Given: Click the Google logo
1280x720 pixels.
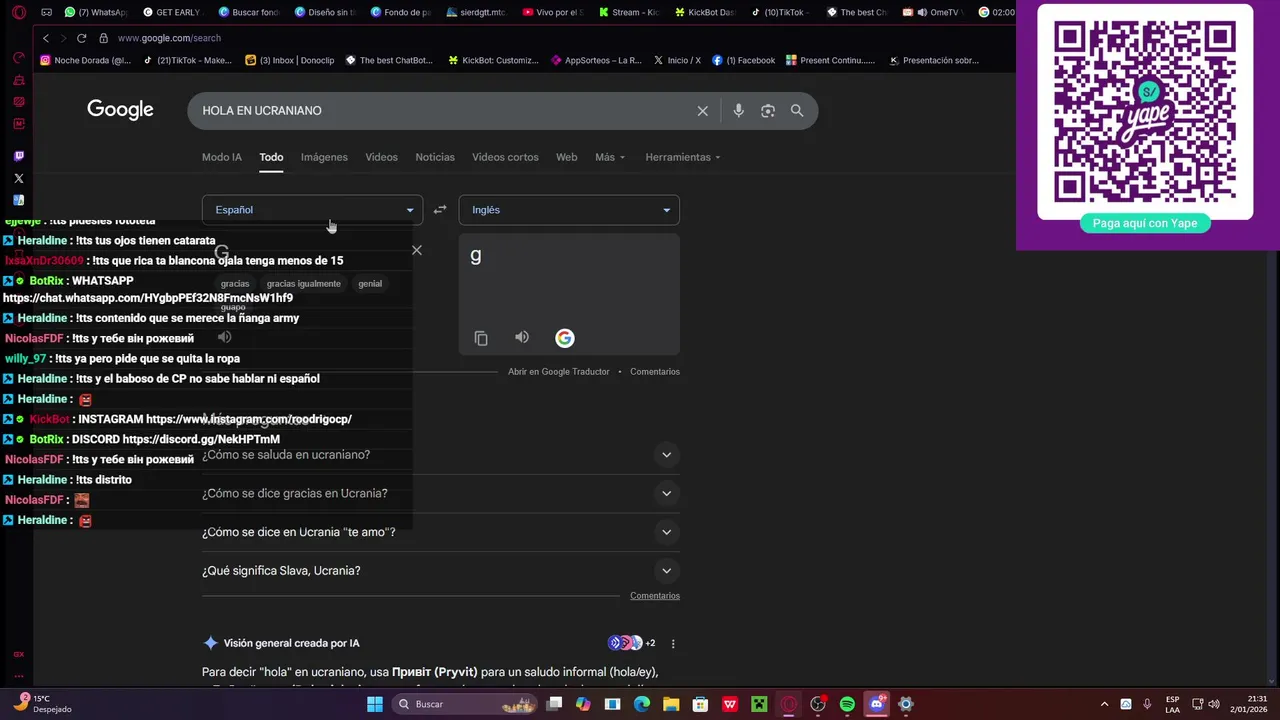Looking at the screenshot, I should tap(120, 110).
